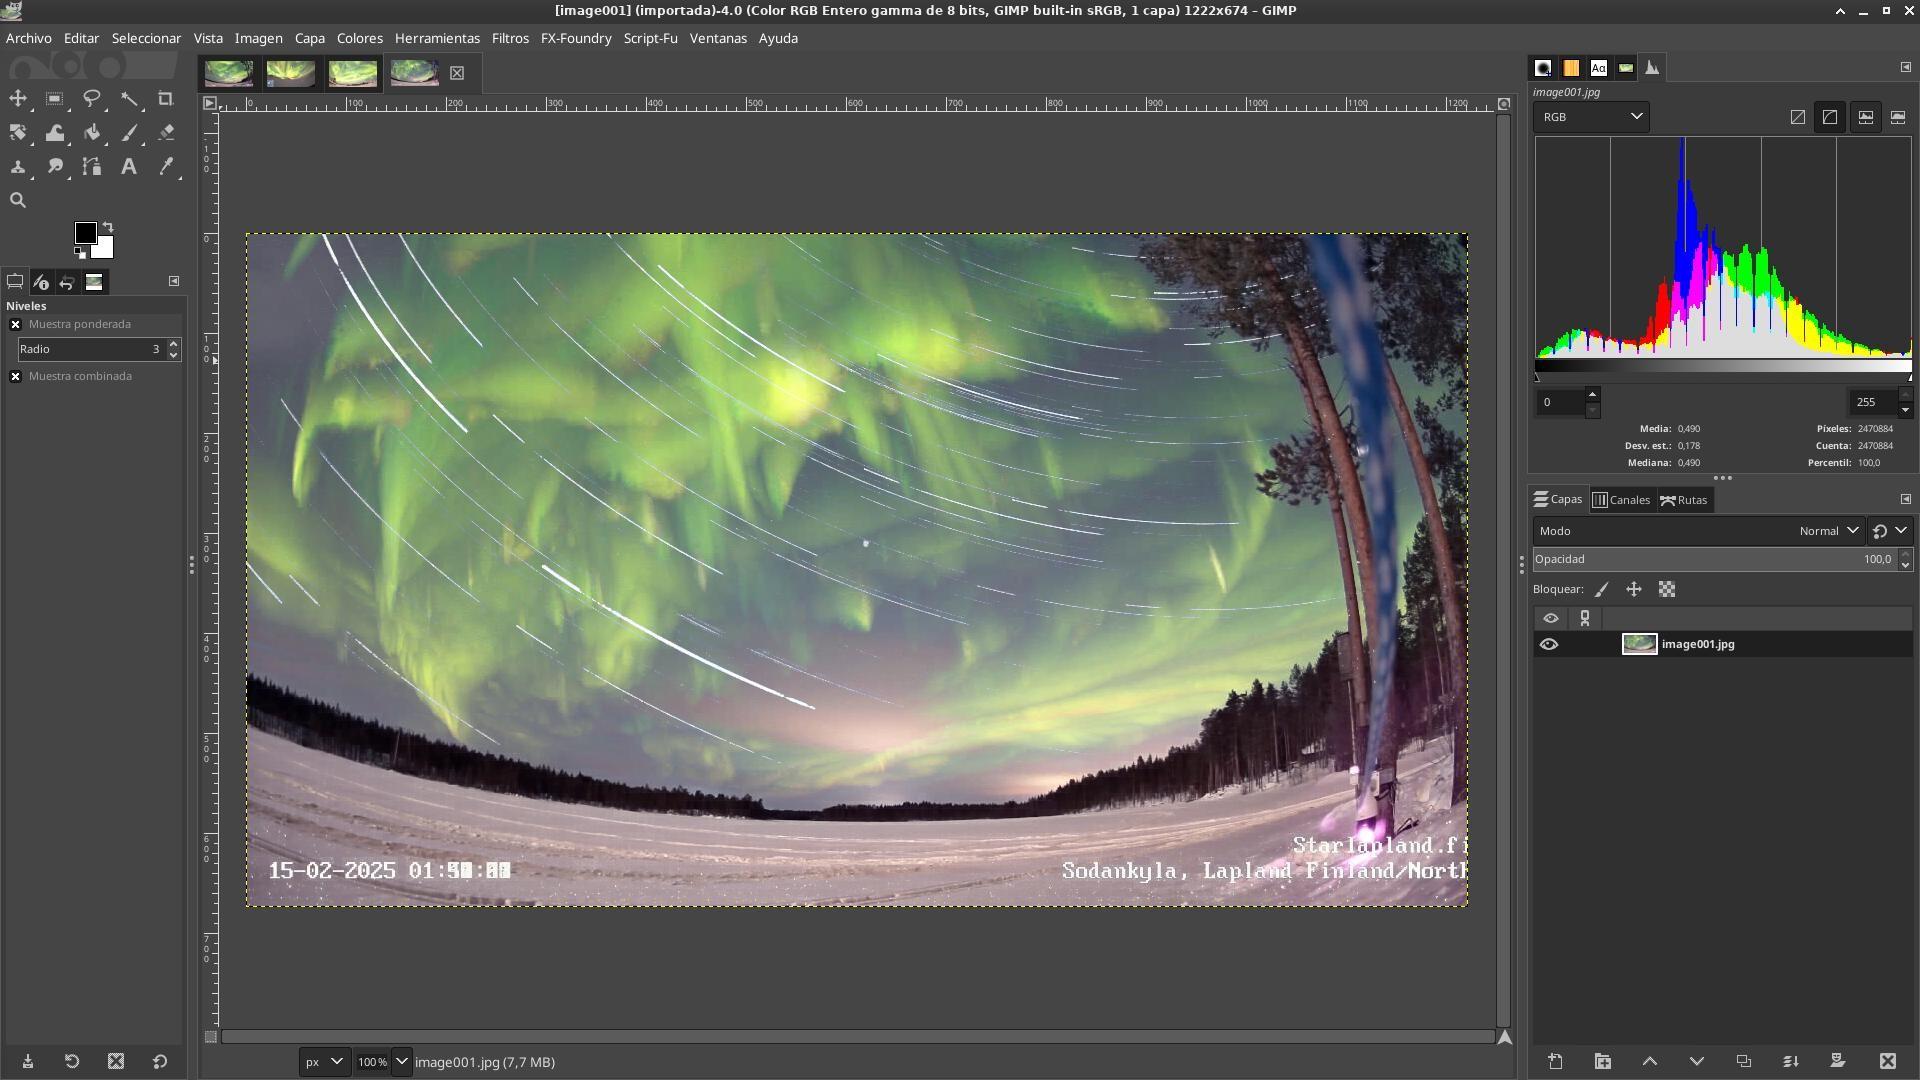The height and width of the screenshot is (1080, 1920).
Task: Open the layer mode group switcher dropdown
Action: point(1889,531)
